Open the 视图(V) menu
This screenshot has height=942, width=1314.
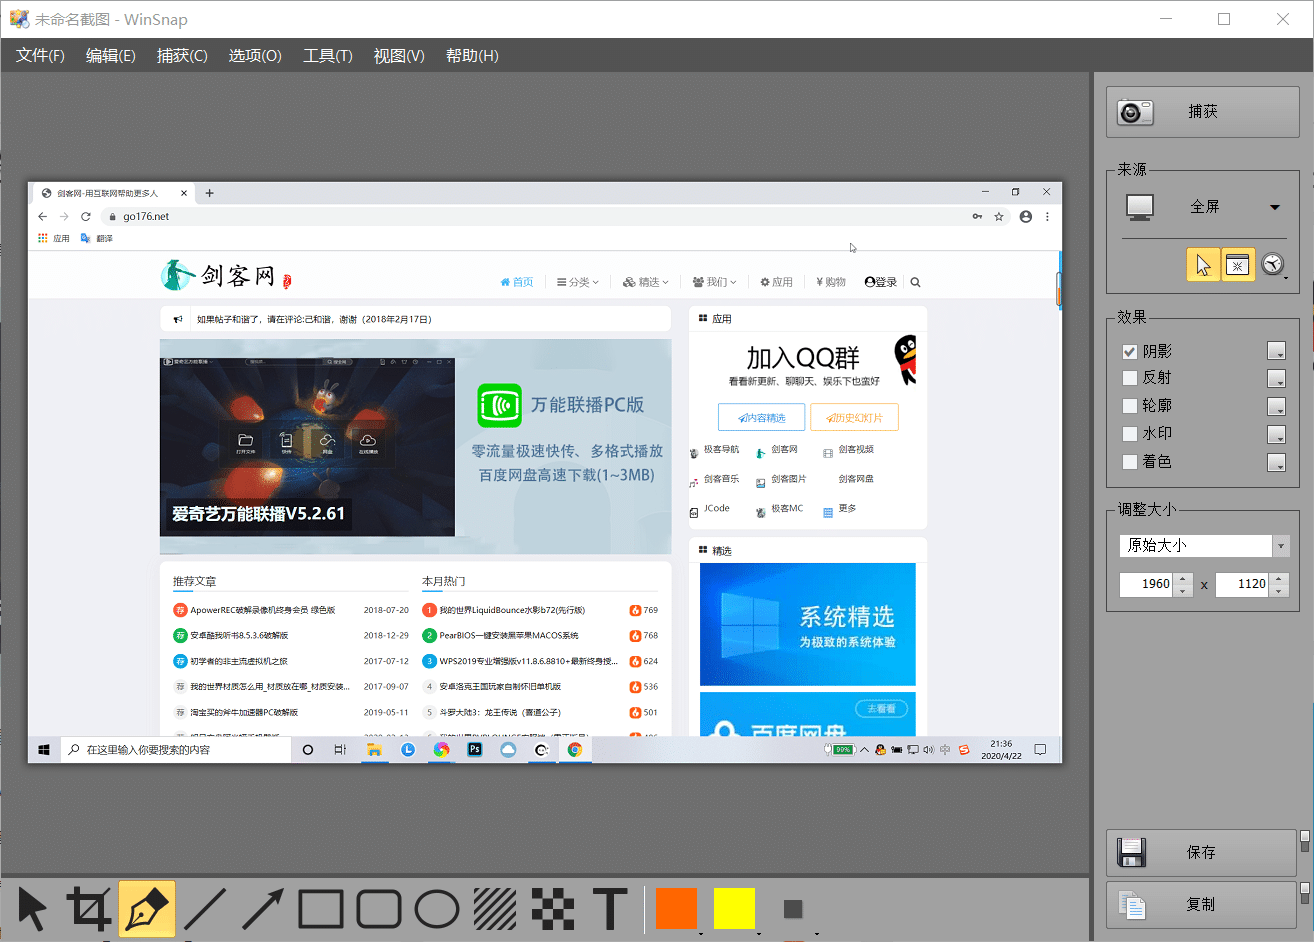point(399,56)
